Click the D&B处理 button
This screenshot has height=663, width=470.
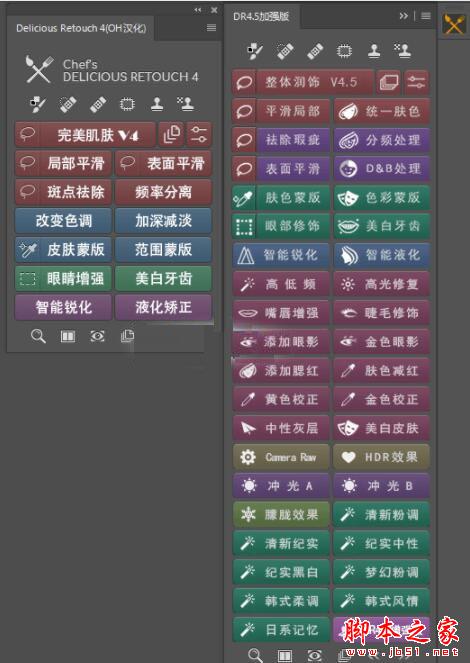coord(382,169)
